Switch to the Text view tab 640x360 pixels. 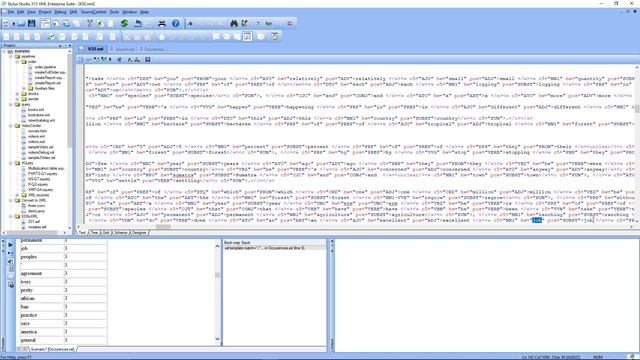(82, 232)
